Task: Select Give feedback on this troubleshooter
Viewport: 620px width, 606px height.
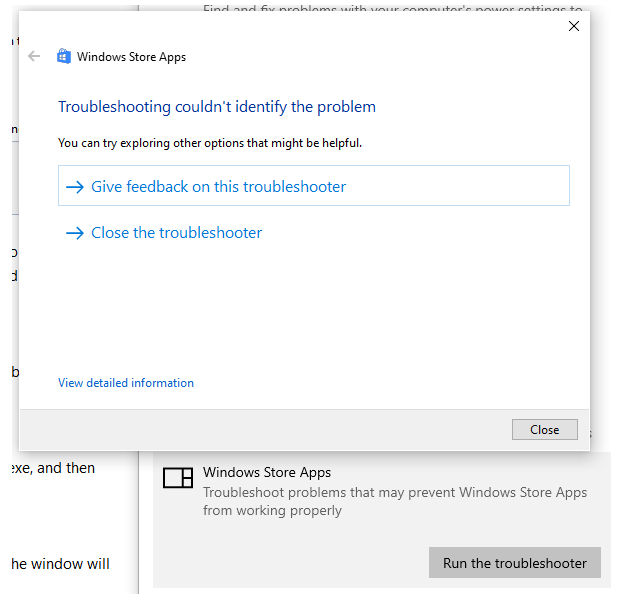Action: (218, 187)
